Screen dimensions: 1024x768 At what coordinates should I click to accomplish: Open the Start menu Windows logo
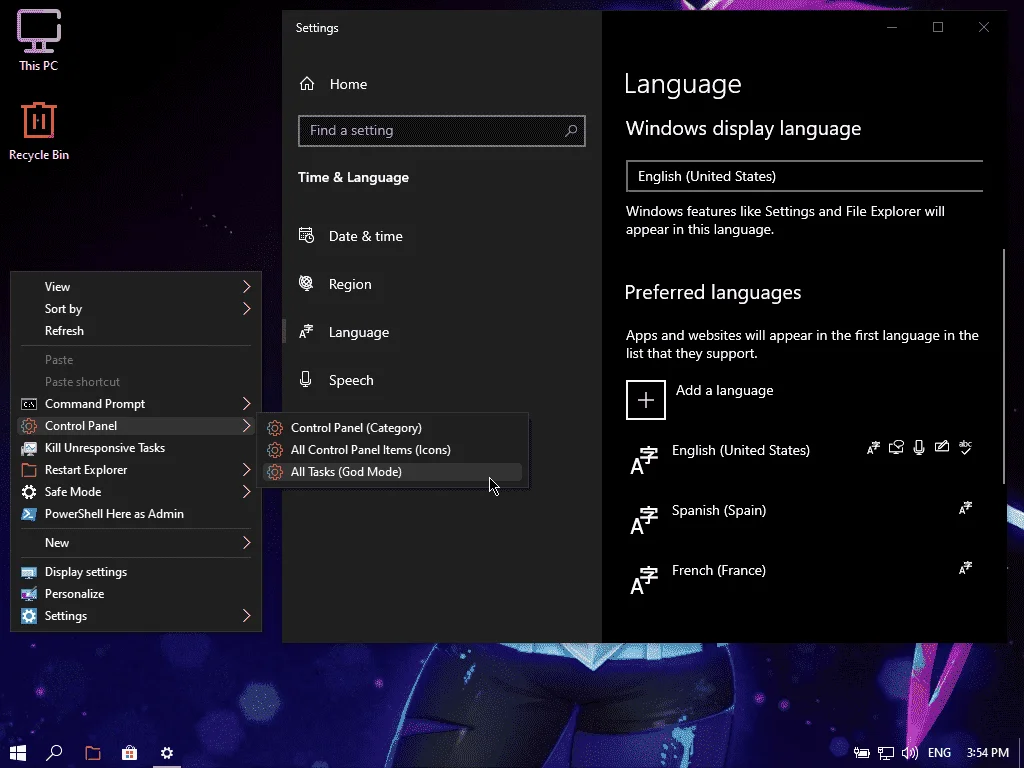(x=18, y=753)
